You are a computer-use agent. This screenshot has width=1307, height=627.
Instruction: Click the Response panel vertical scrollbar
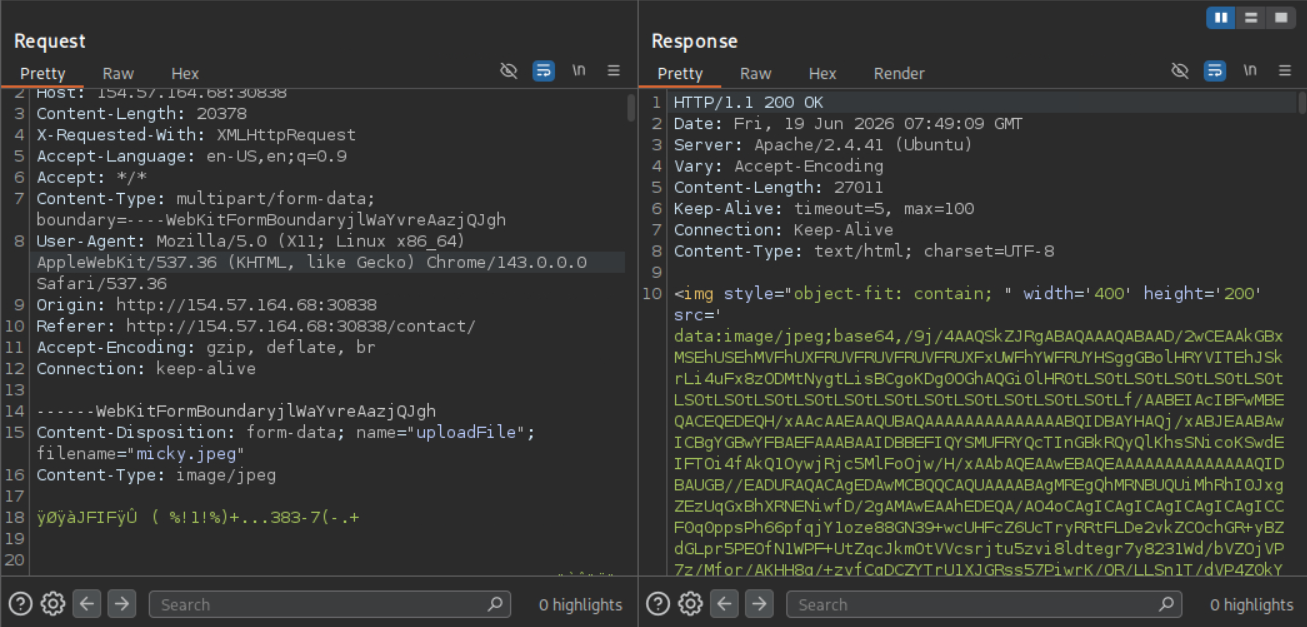(1302, 103)
